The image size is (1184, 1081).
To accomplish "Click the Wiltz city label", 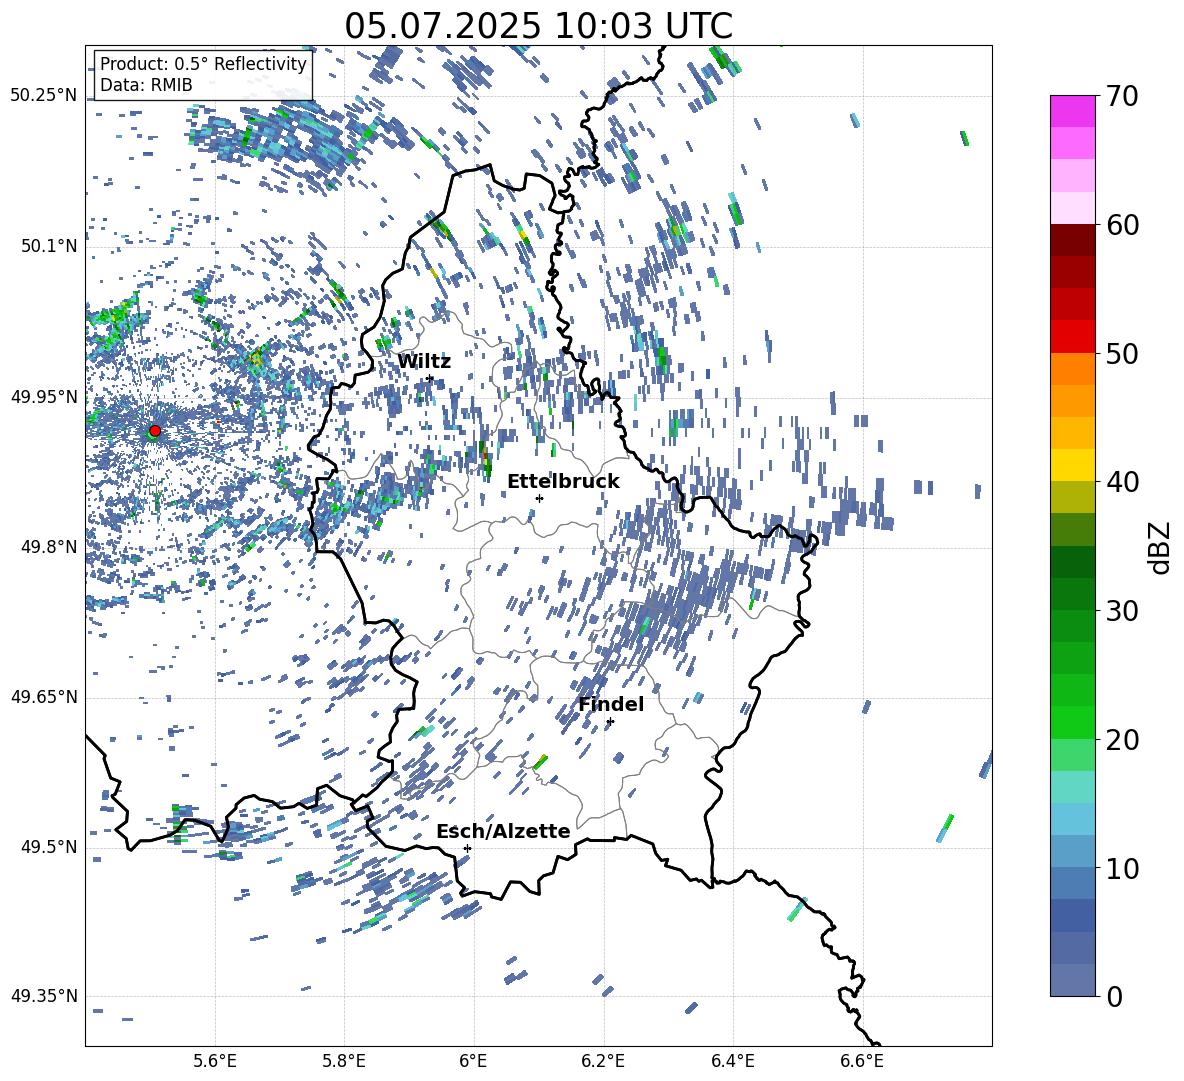I will (x=424, y=362).
